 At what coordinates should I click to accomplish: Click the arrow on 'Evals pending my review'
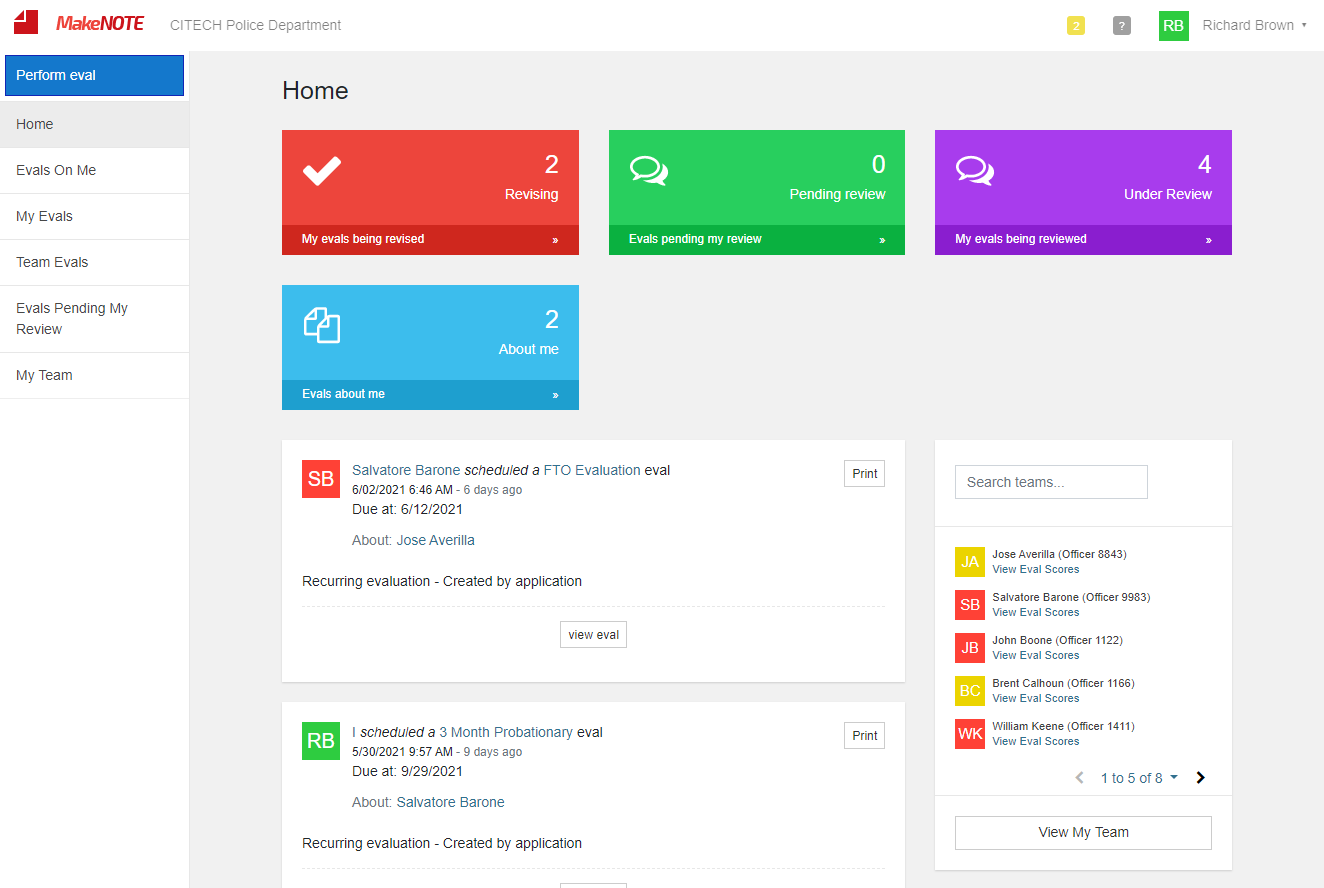tap(882, 240)
